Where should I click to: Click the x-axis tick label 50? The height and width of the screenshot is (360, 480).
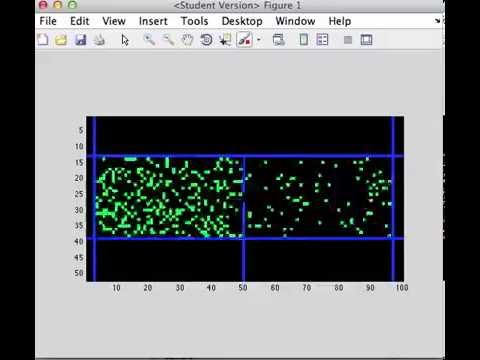point(243,288)
